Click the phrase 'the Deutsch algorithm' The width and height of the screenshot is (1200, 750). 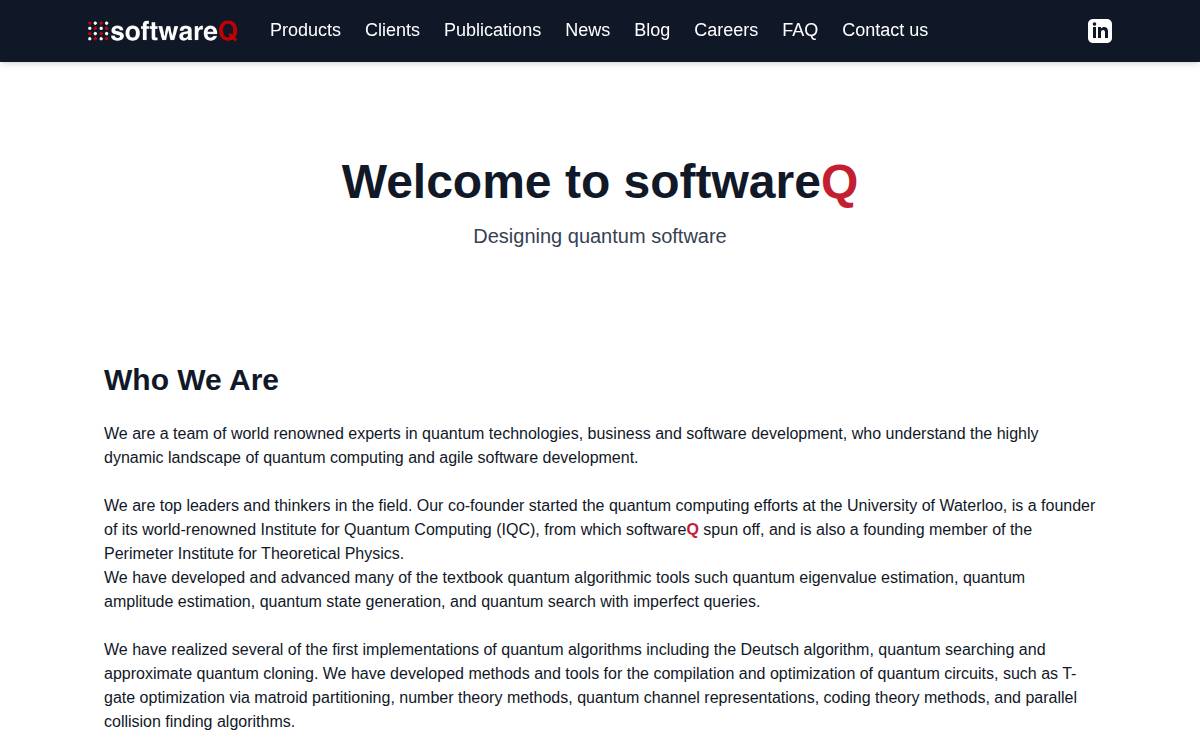[791, 649]
